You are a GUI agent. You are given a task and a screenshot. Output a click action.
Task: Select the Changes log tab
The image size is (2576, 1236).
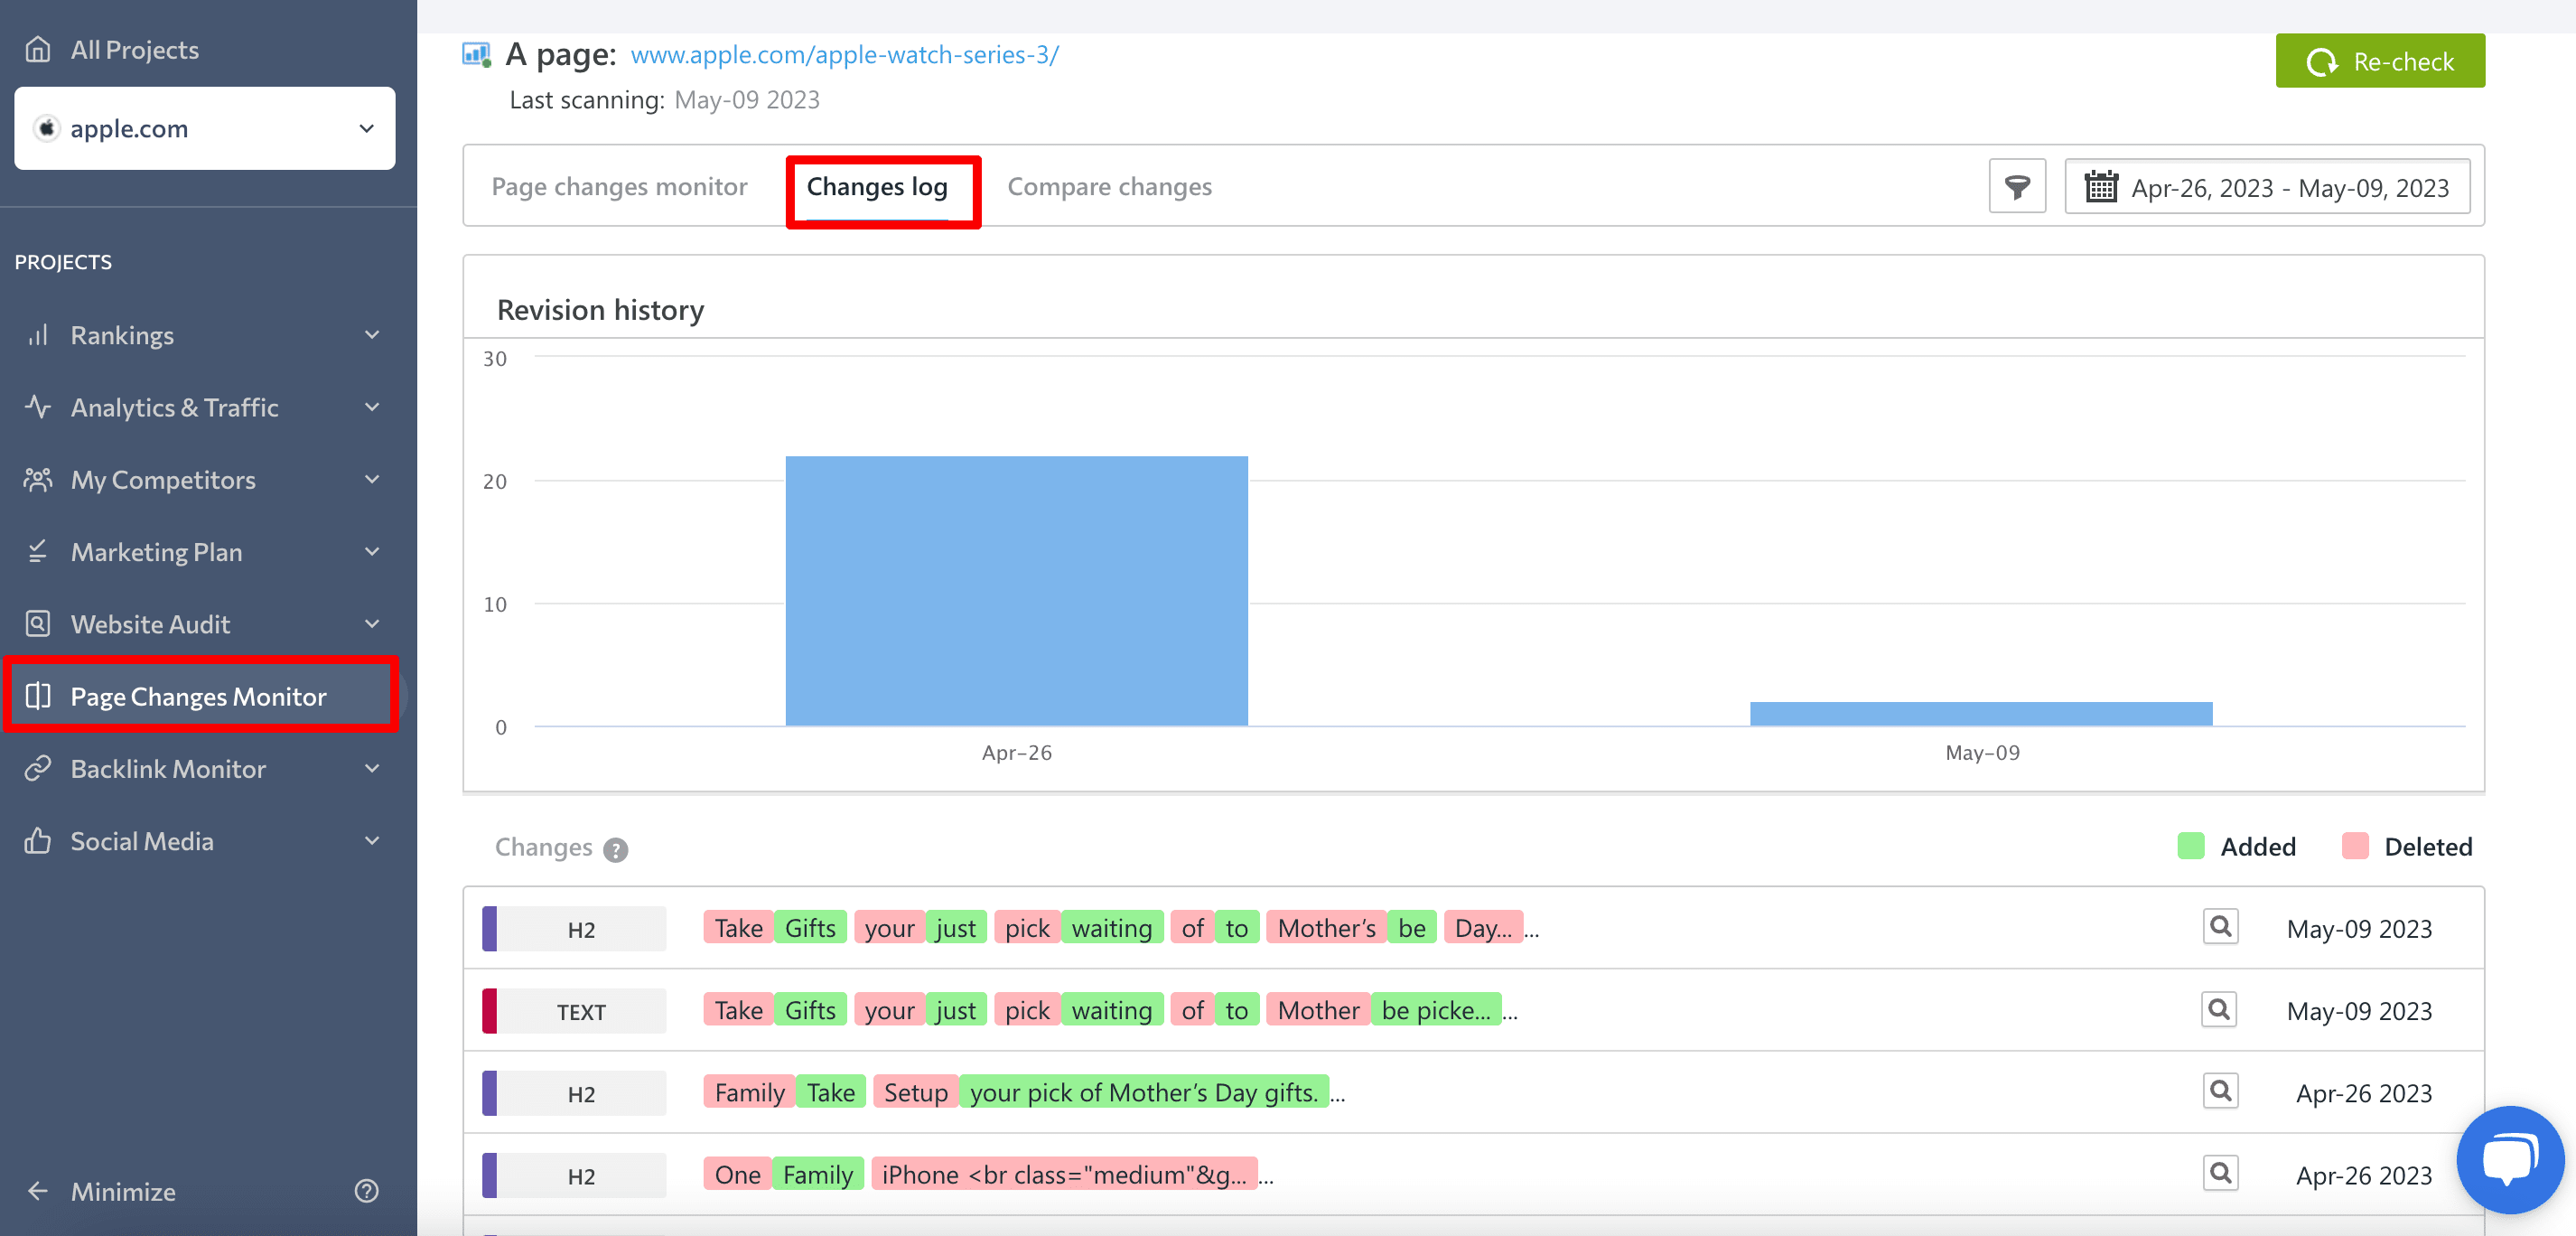[877, 187]
